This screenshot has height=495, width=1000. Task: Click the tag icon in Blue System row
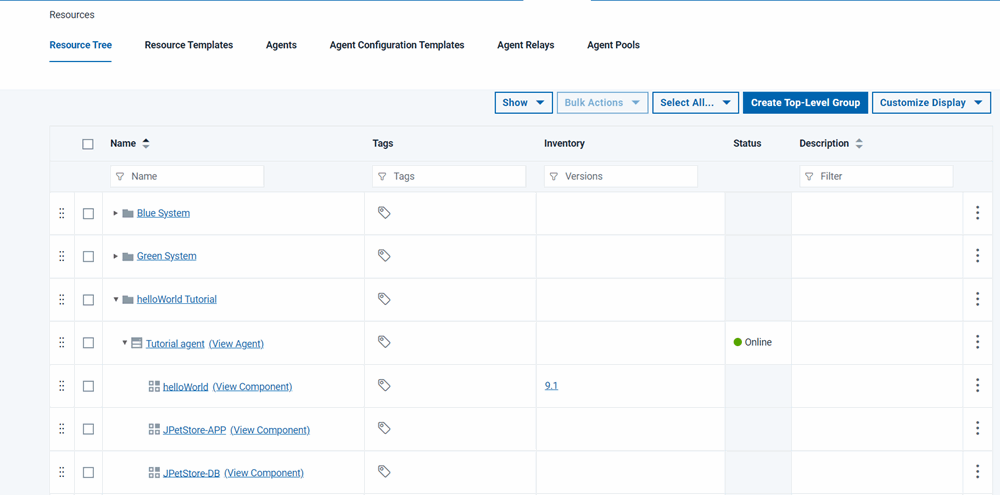coord(383,213)
